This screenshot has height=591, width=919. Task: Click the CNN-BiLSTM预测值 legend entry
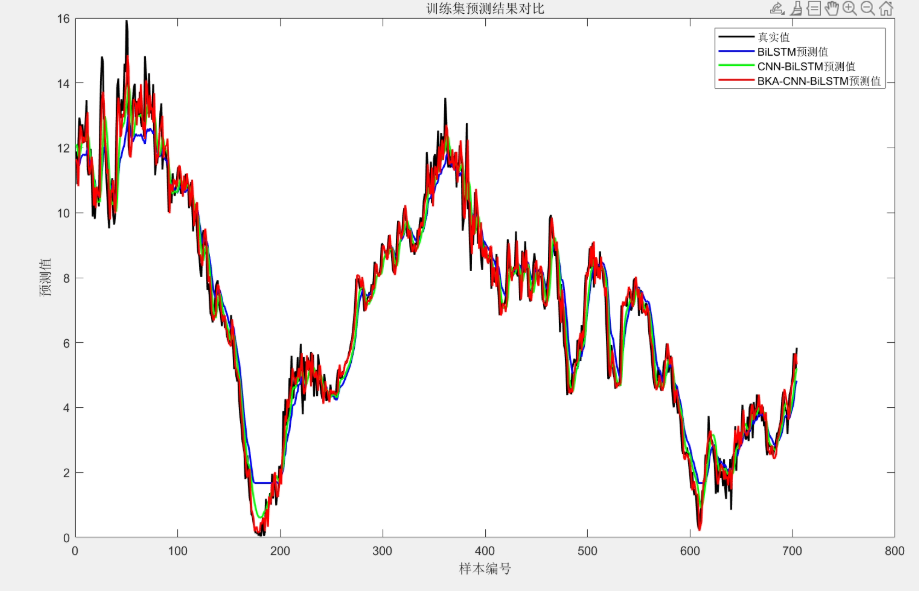pyautogui.click(x=806, y=67)
